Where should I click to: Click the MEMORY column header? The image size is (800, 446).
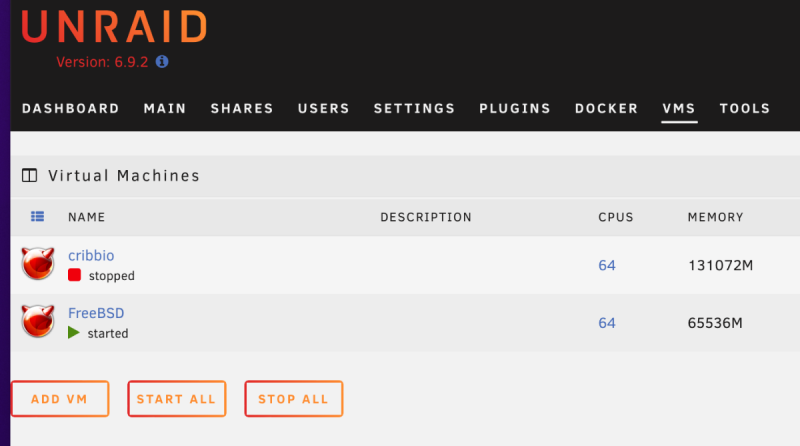(715, 217)
